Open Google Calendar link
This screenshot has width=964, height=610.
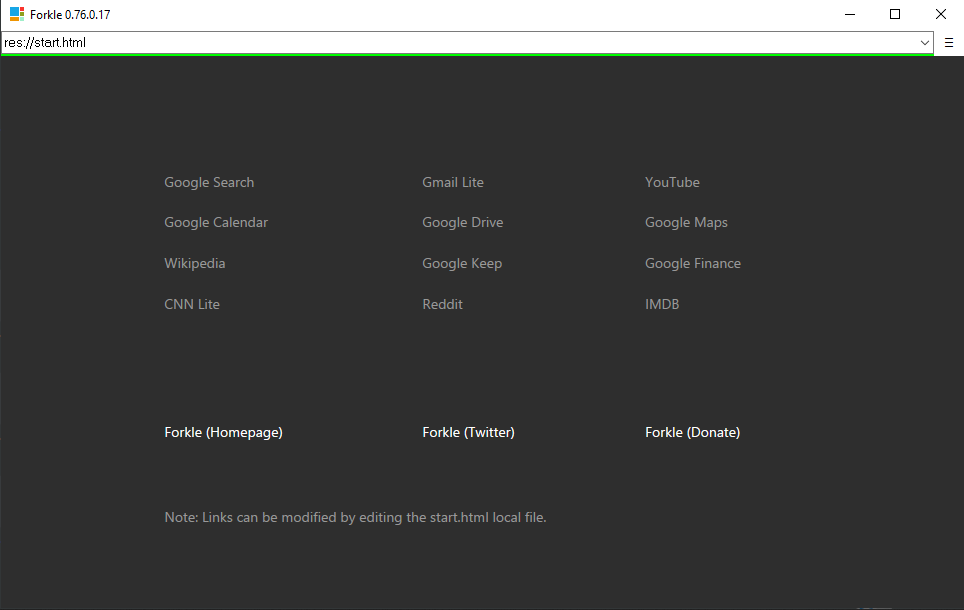pyautogui.click(x=216, y=223)
